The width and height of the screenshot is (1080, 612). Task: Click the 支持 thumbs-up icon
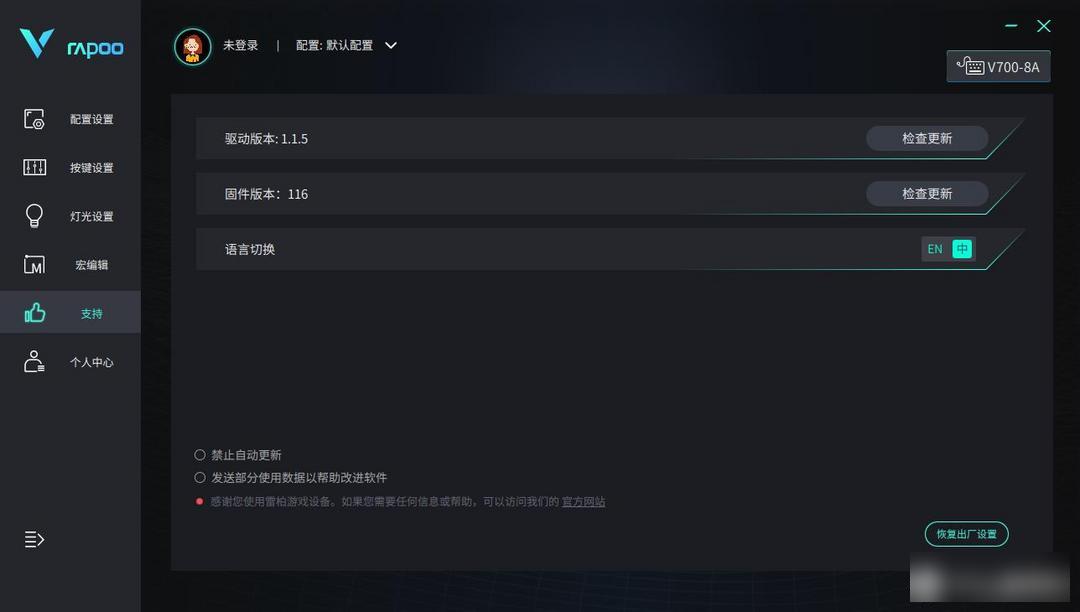pyautogui.click(x=34, y=313)
